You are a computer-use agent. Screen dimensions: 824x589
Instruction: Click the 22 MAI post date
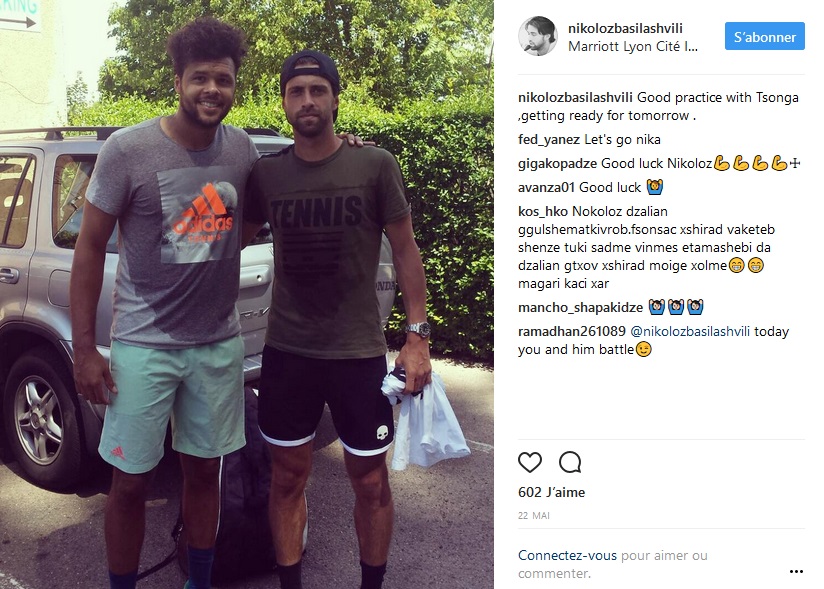[x=534, y=515]
